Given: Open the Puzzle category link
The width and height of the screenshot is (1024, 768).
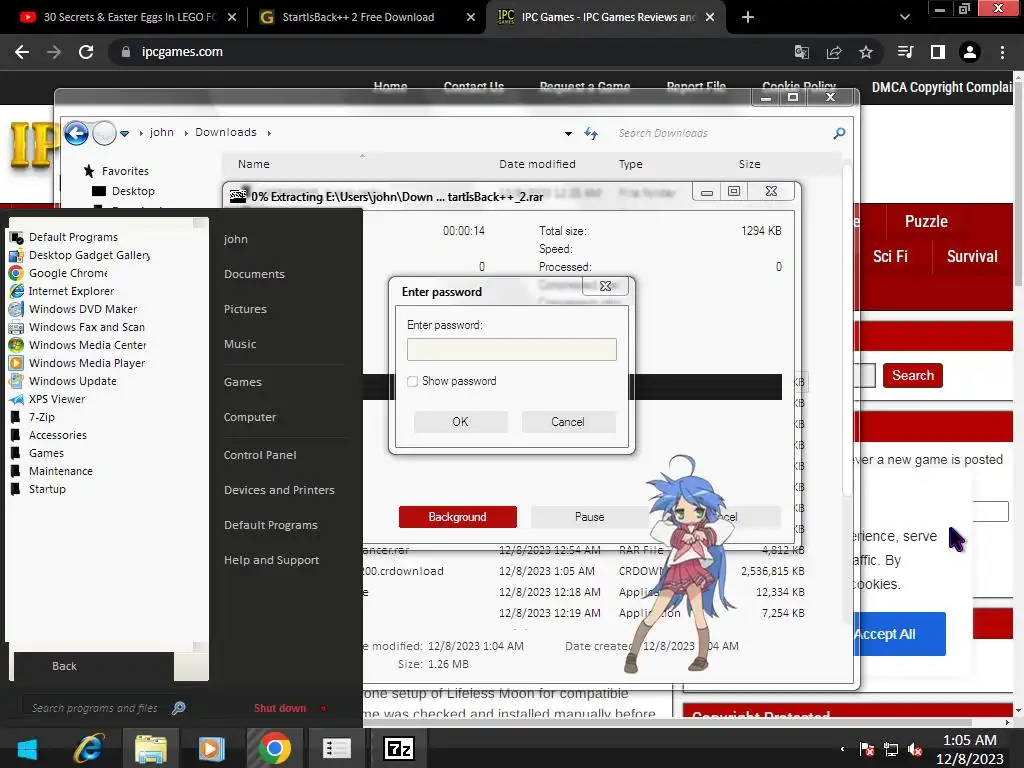Looking at the screenshot, I should click(x=926, y=221).
